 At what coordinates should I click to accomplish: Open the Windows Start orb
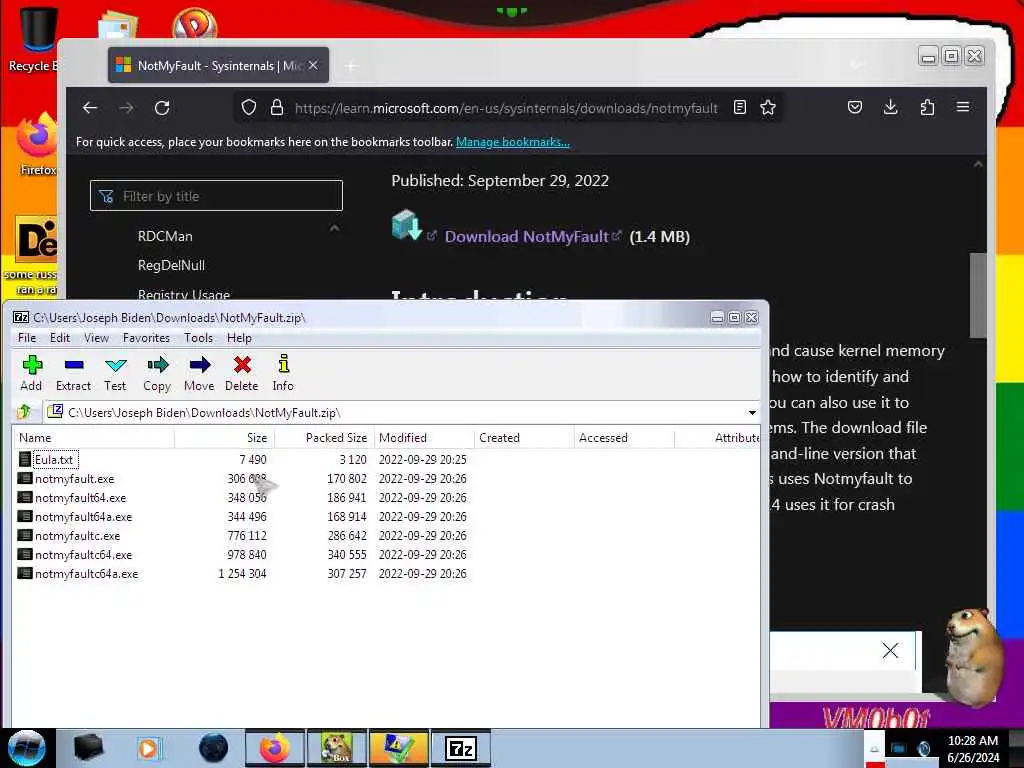click(x=27, y=748)
